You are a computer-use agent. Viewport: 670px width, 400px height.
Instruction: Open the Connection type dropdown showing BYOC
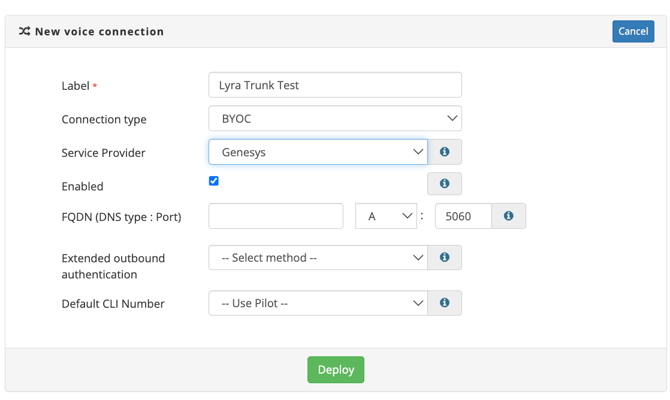coord(335,118)
